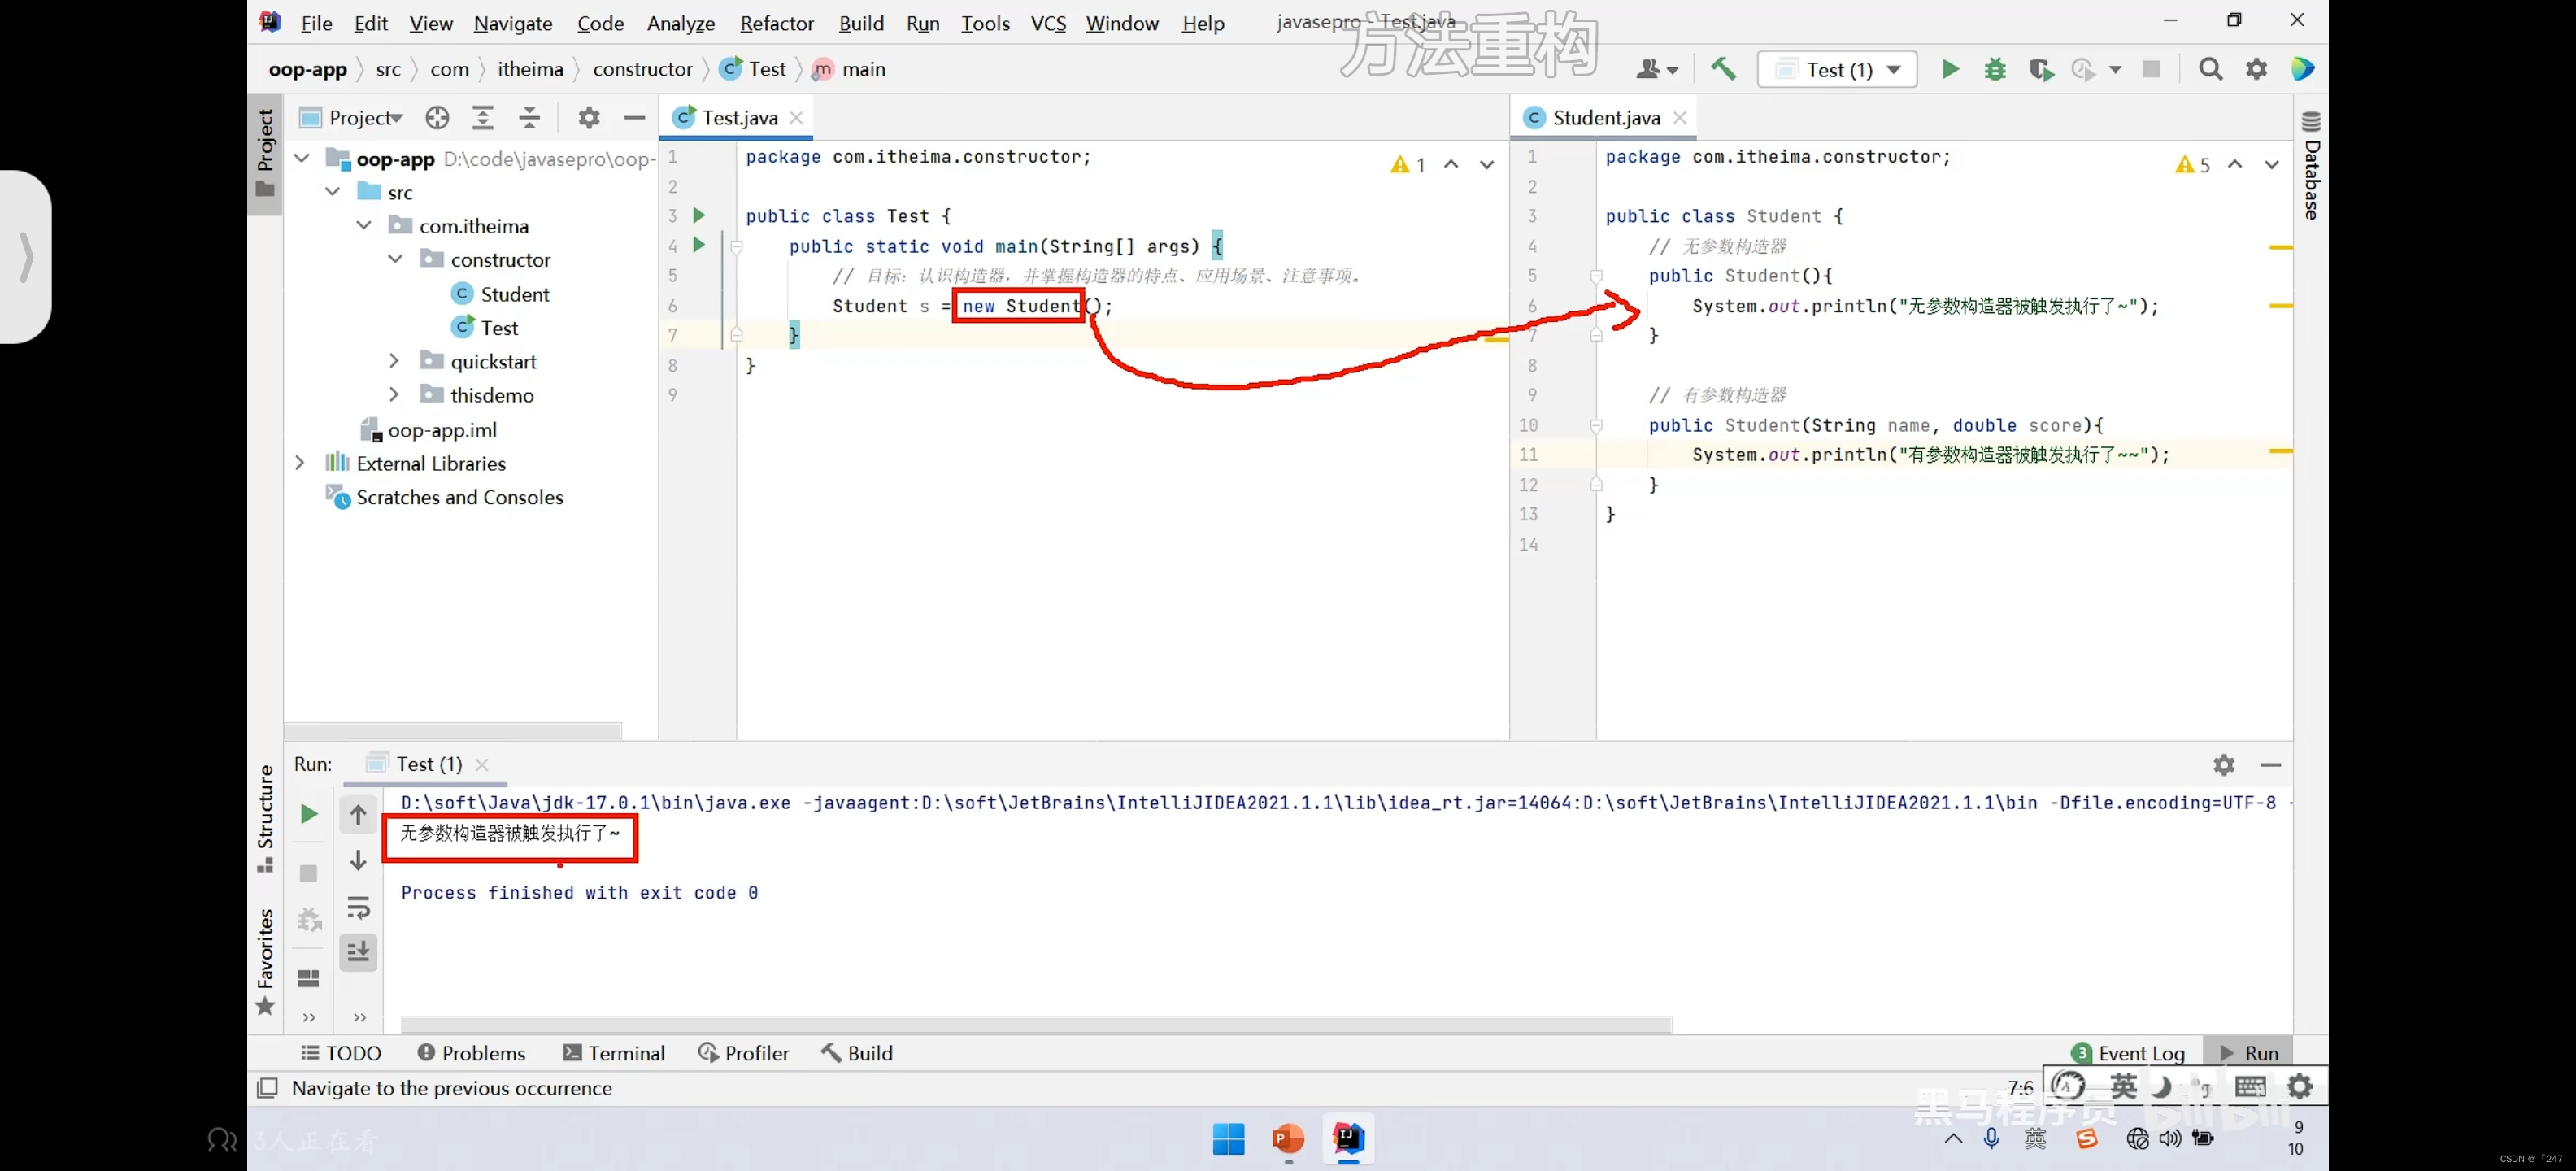Select Student class in project tree
The height and width of the screenshot is (1171, 2576).
point(500,294)
